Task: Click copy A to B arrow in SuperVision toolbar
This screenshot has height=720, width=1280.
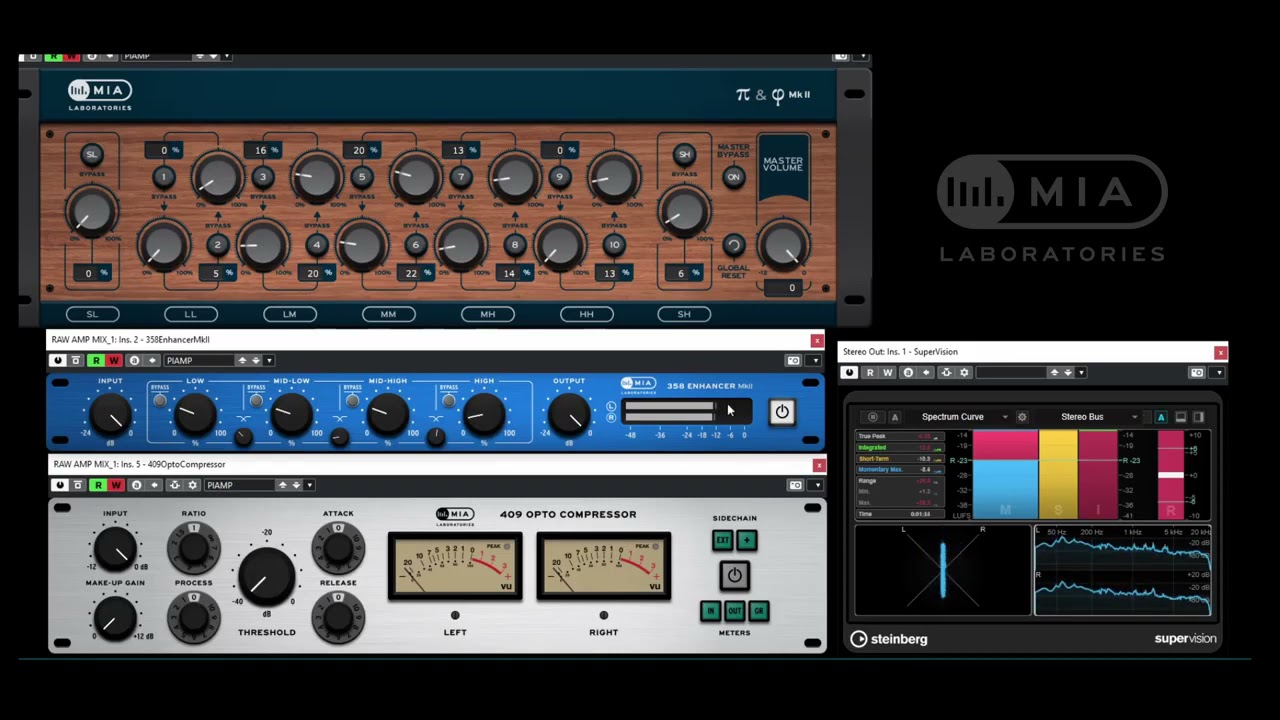Action: pos(926,372)
